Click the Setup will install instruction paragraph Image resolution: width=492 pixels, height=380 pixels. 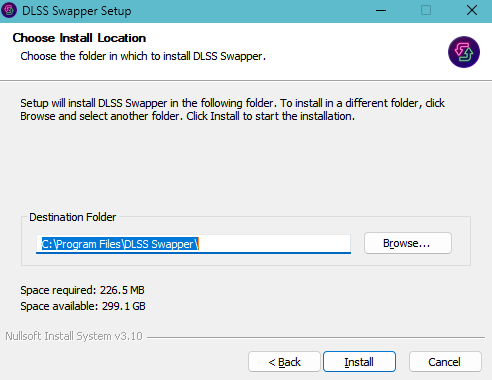232,110
